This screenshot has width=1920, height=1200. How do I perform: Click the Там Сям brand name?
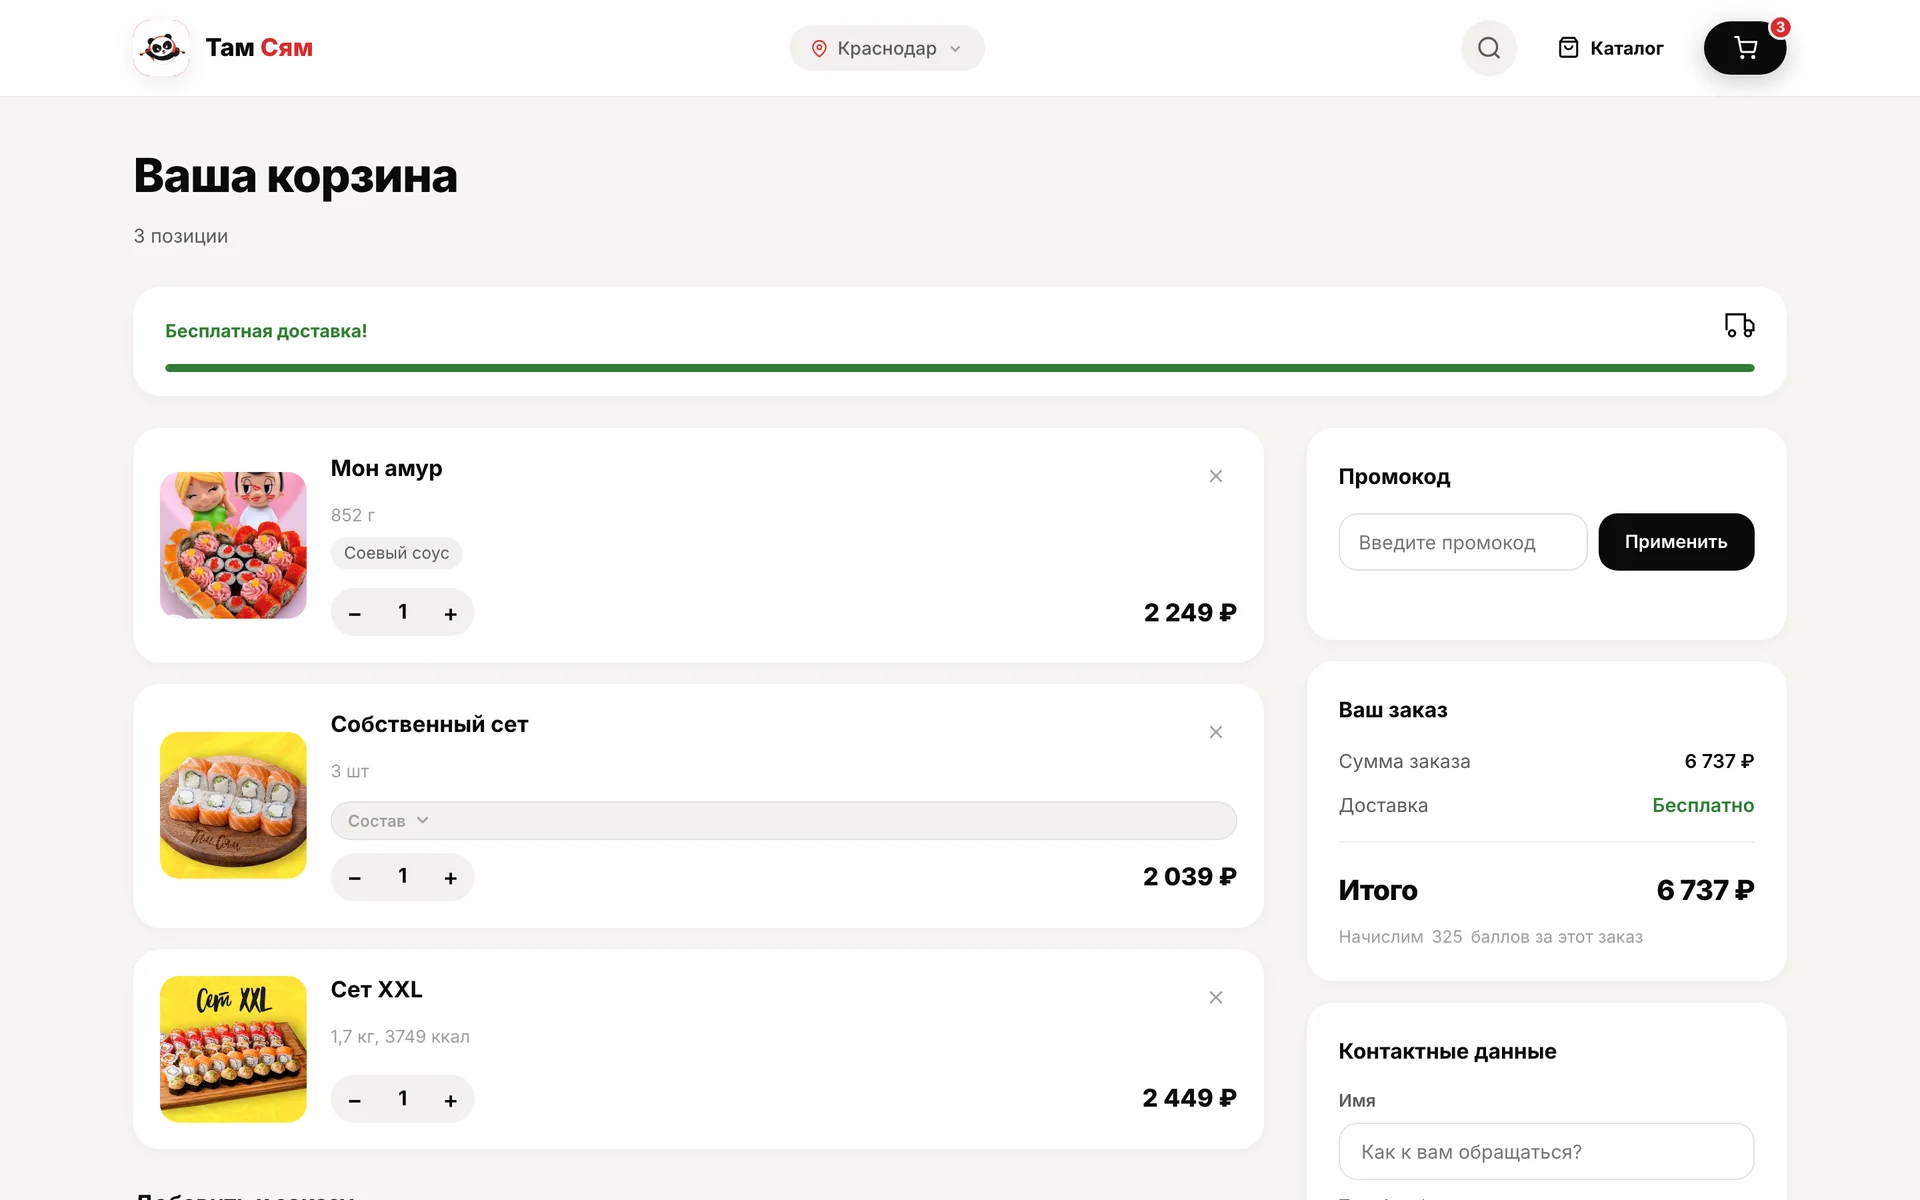pos(259,47)
